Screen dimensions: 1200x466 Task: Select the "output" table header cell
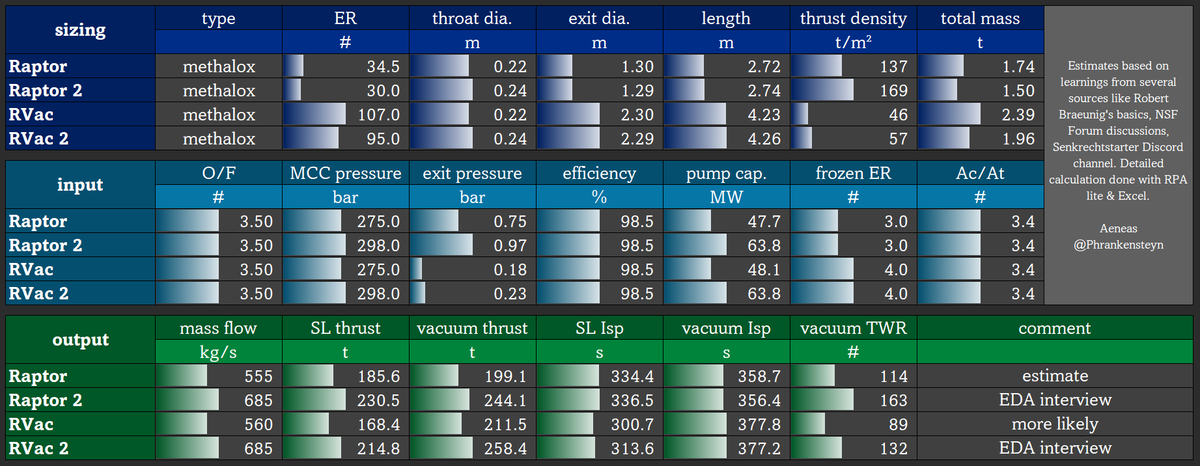78,340
